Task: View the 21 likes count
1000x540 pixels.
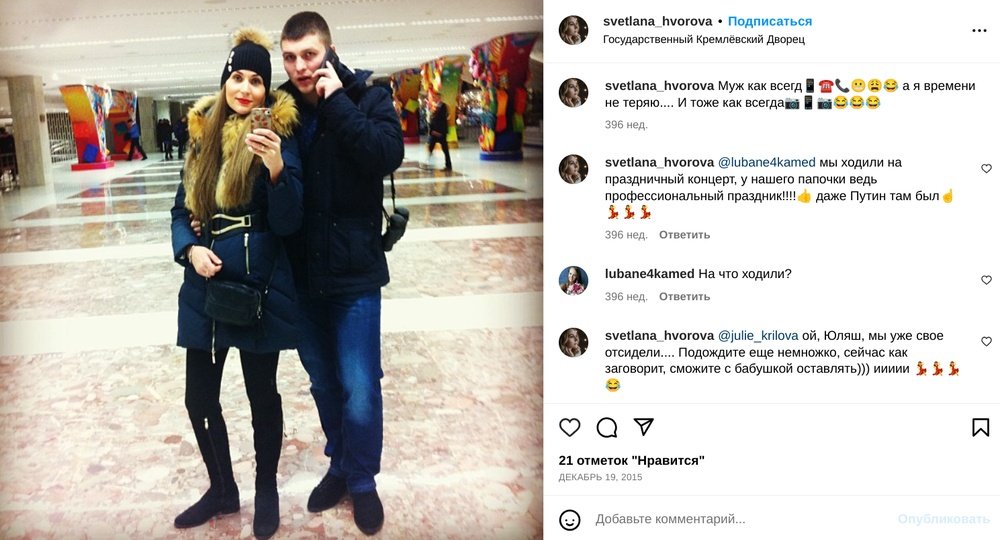Action: (x=631, y=460)
